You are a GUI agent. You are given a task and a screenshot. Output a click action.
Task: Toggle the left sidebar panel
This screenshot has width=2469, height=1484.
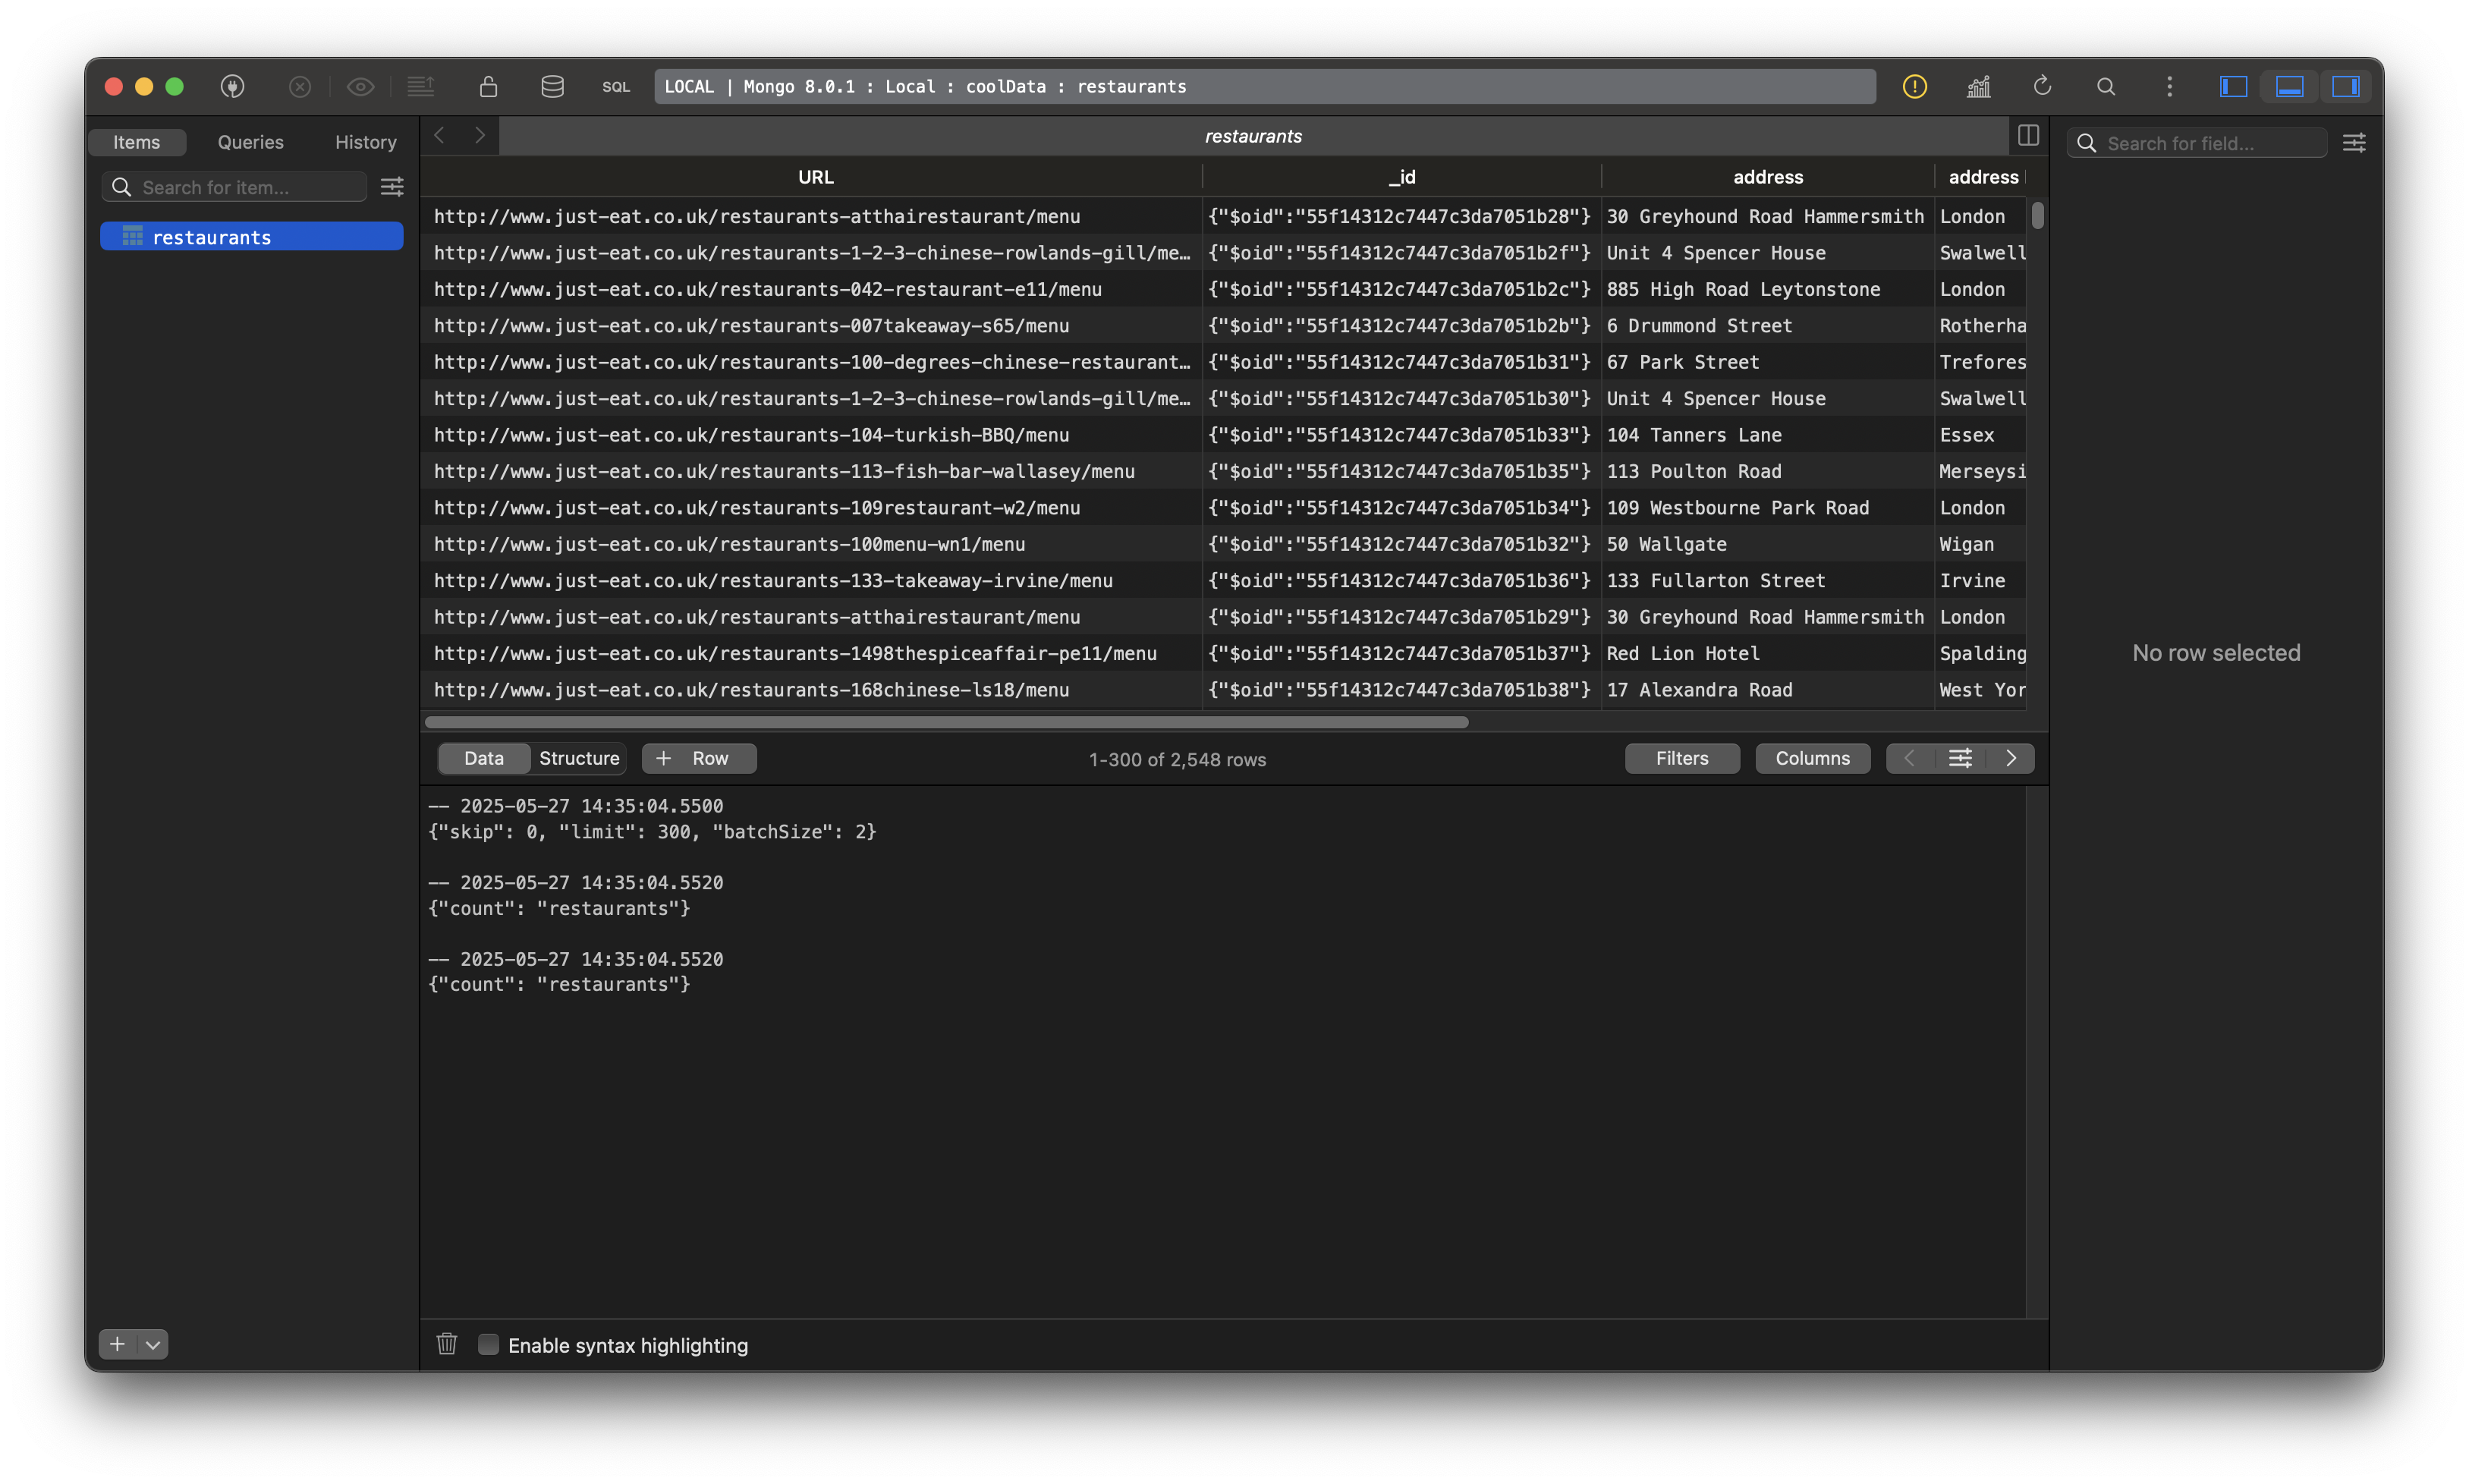[2233, 87]
